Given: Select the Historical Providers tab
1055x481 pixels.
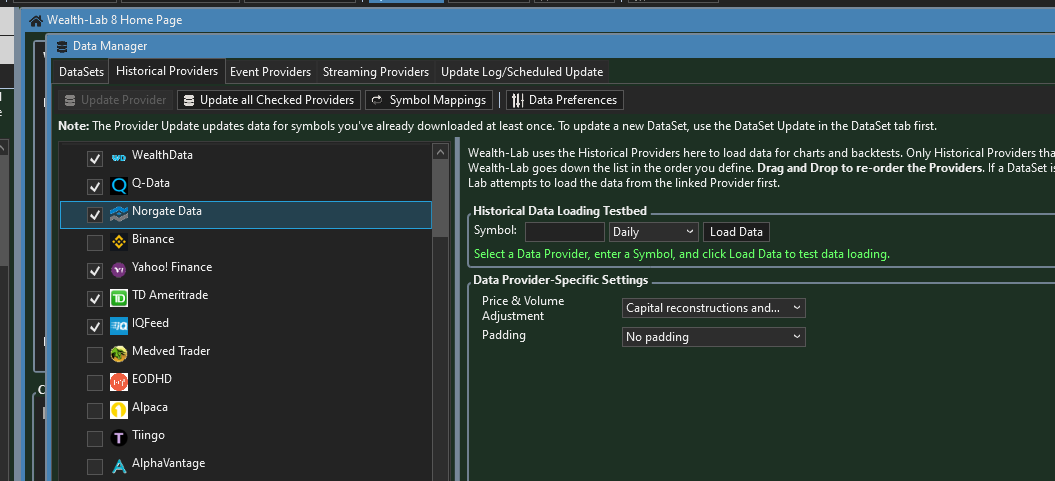Looking at the screenshot, I should coord(167,71).
